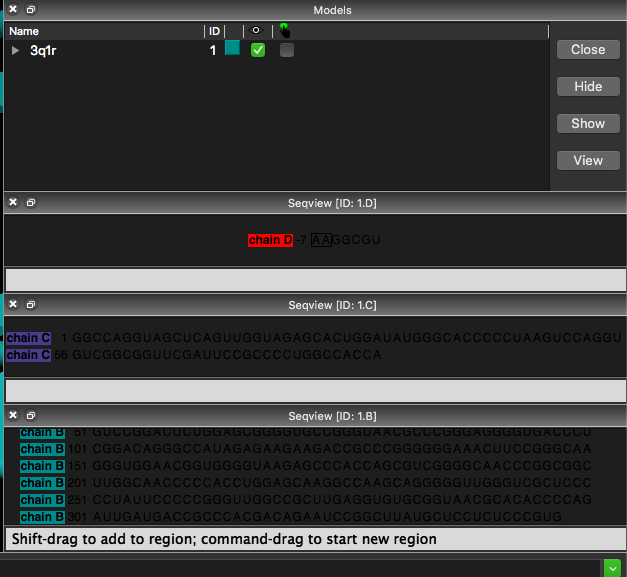Float the Models panel using the undock icon
This screenshot has height=577, width=627.
(31, 10)
